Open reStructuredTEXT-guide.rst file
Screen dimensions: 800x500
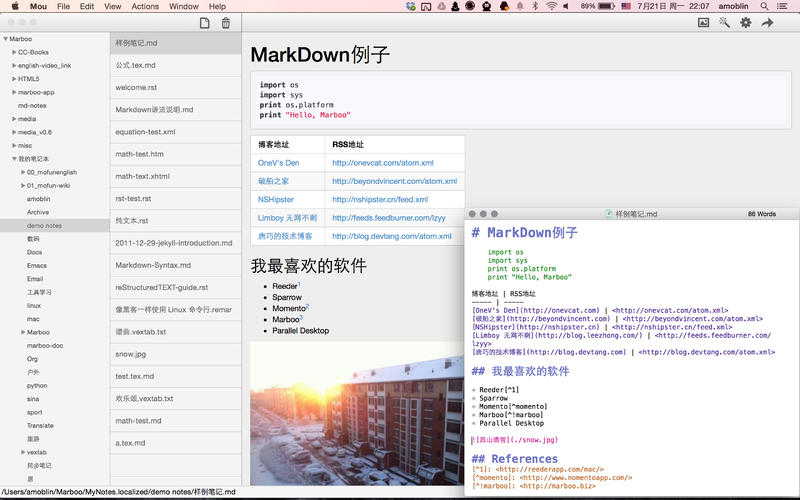[x=176, y=287]
